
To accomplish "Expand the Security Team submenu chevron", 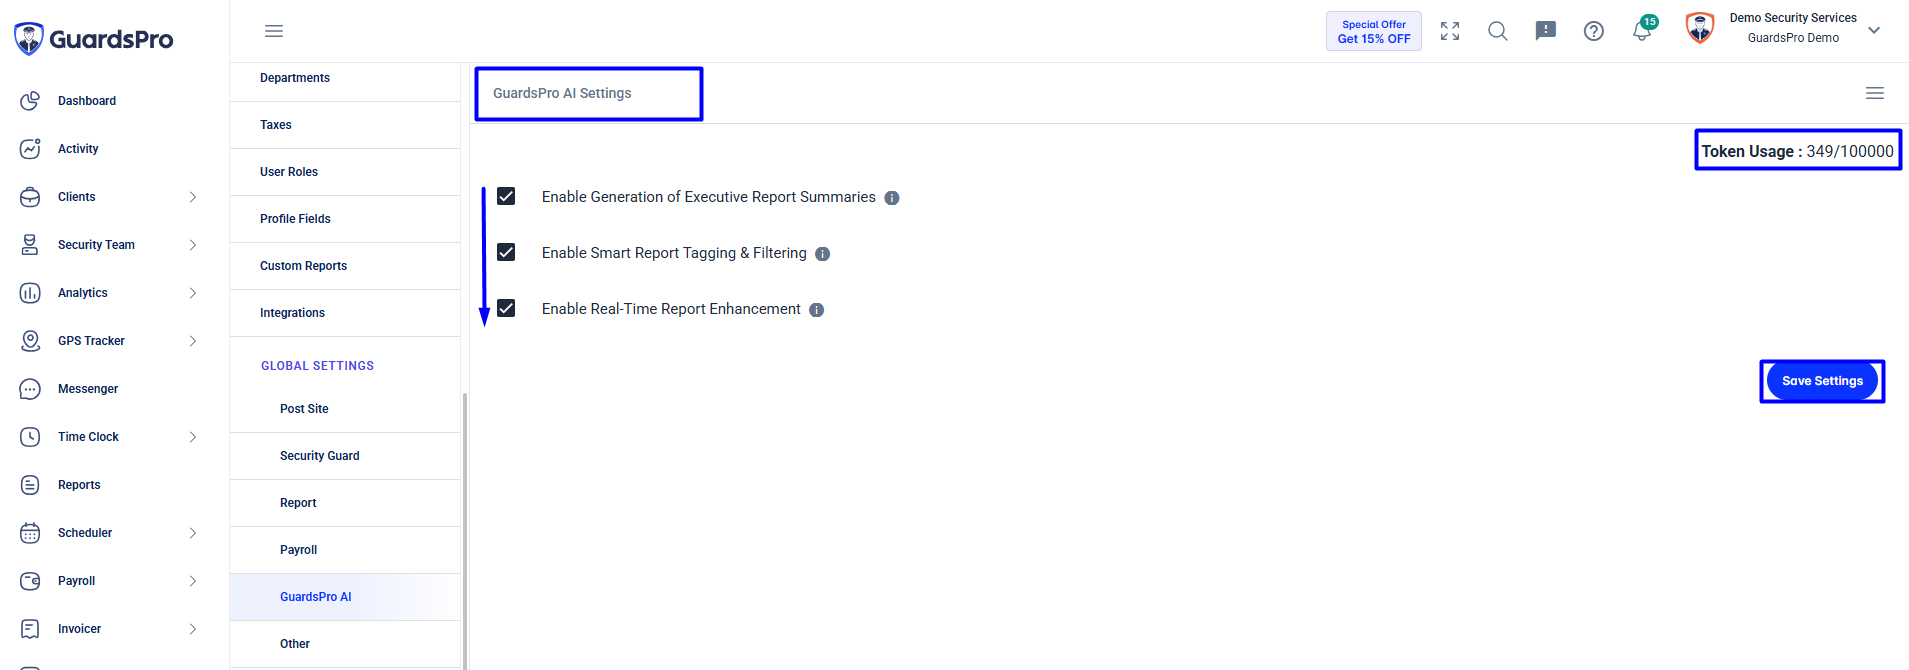I will point(193,245).
